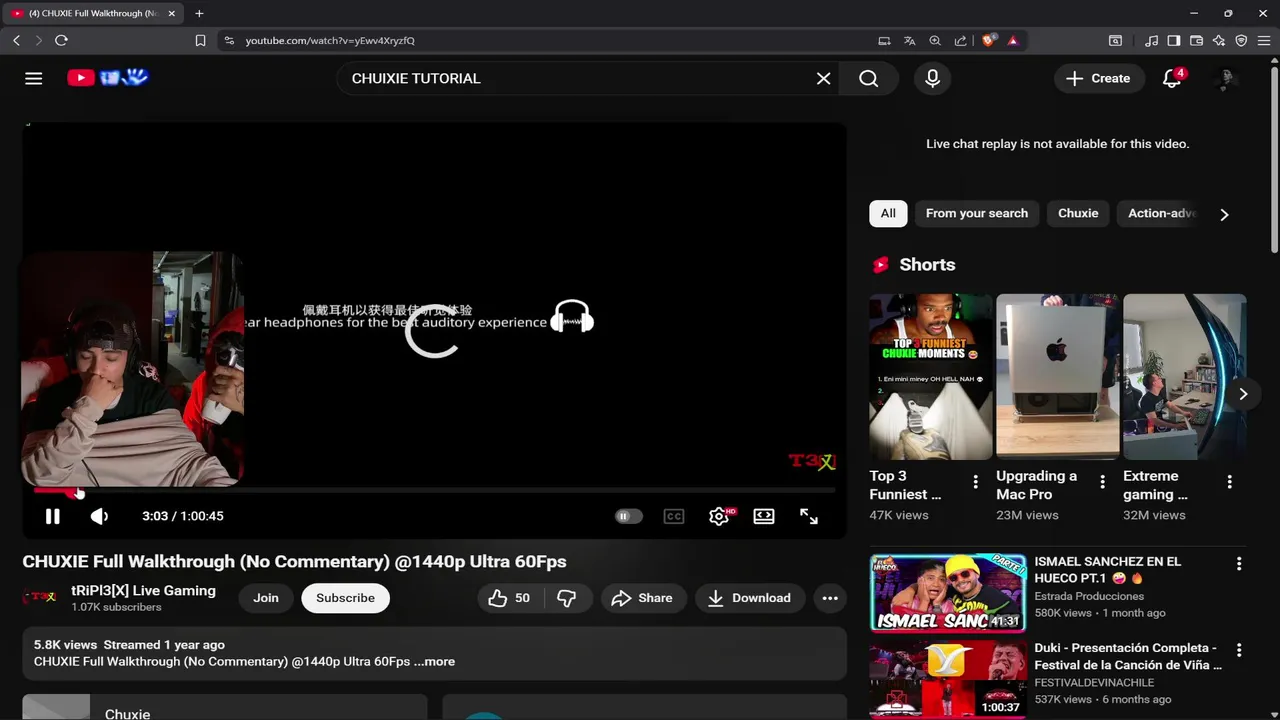This screenshot has width=1280, height=720.
Task: Run search with magnifier button
Action: point(868,78)
